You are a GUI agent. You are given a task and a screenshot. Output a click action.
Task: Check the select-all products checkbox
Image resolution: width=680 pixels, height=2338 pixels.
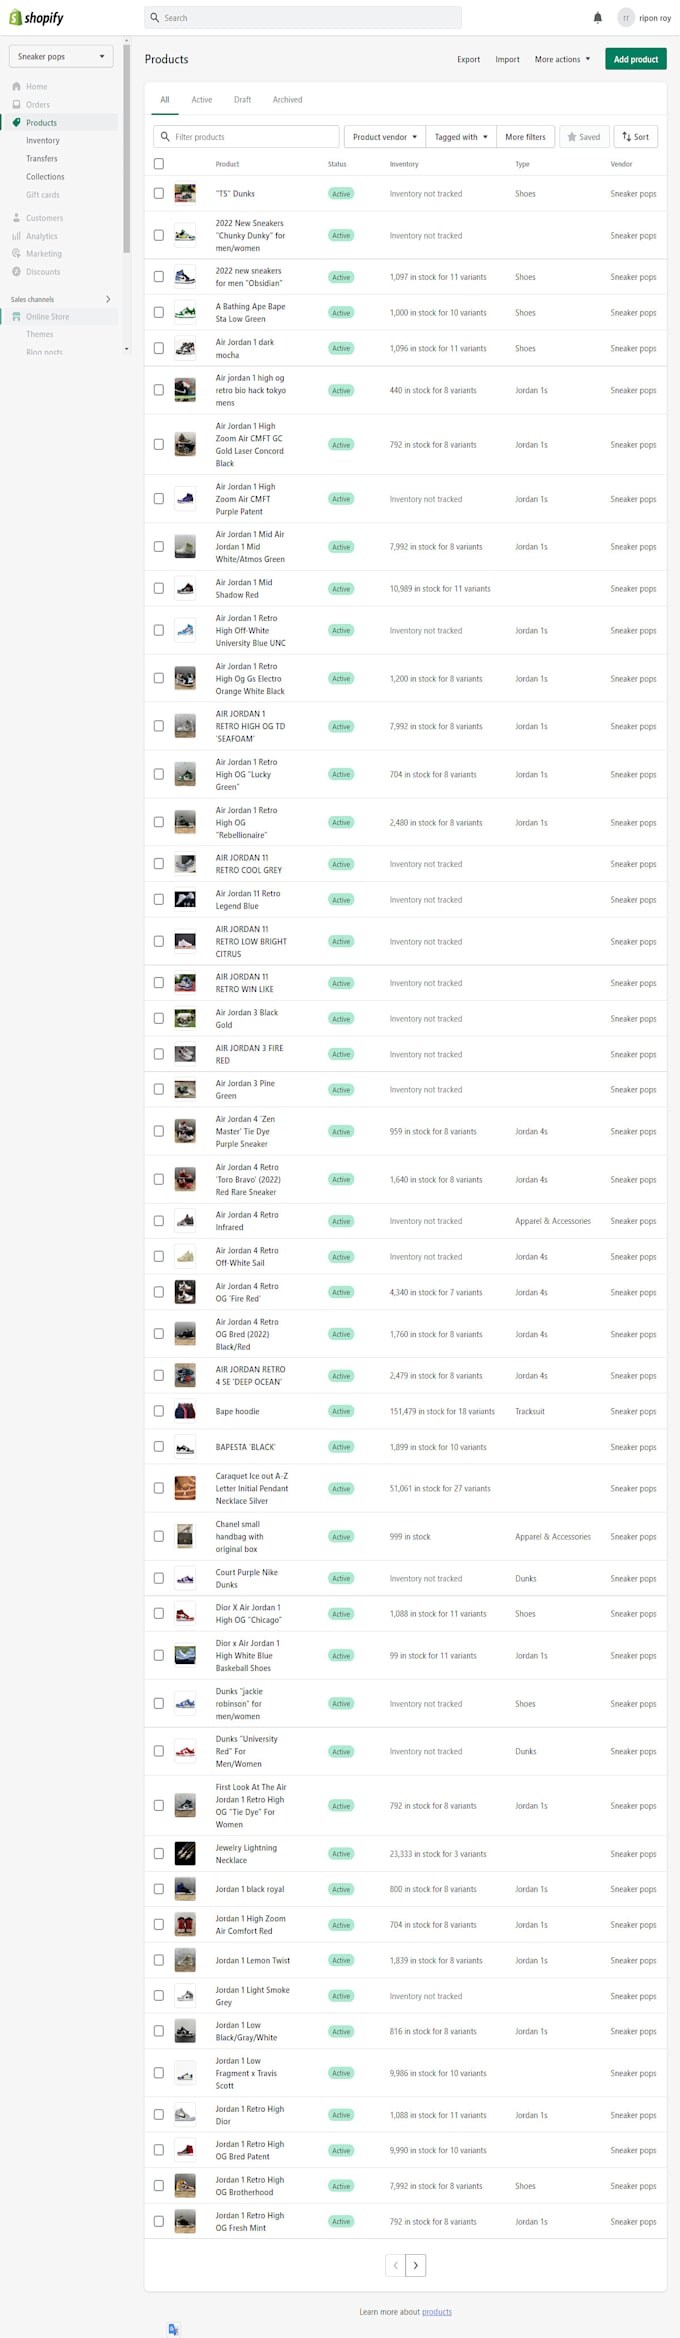158,163
